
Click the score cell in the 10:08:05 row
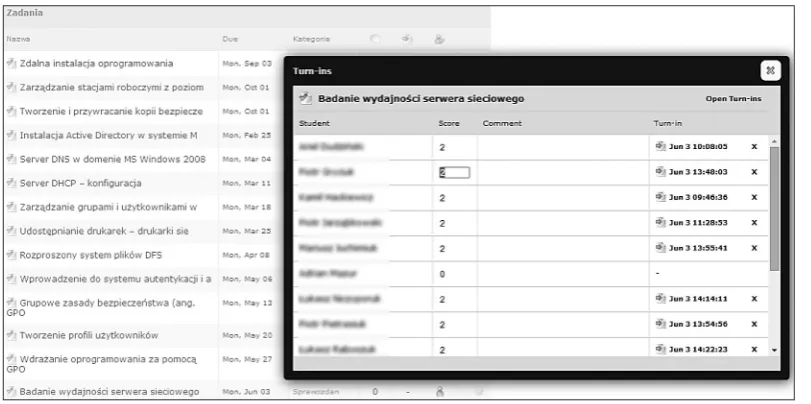click(455, 147)
